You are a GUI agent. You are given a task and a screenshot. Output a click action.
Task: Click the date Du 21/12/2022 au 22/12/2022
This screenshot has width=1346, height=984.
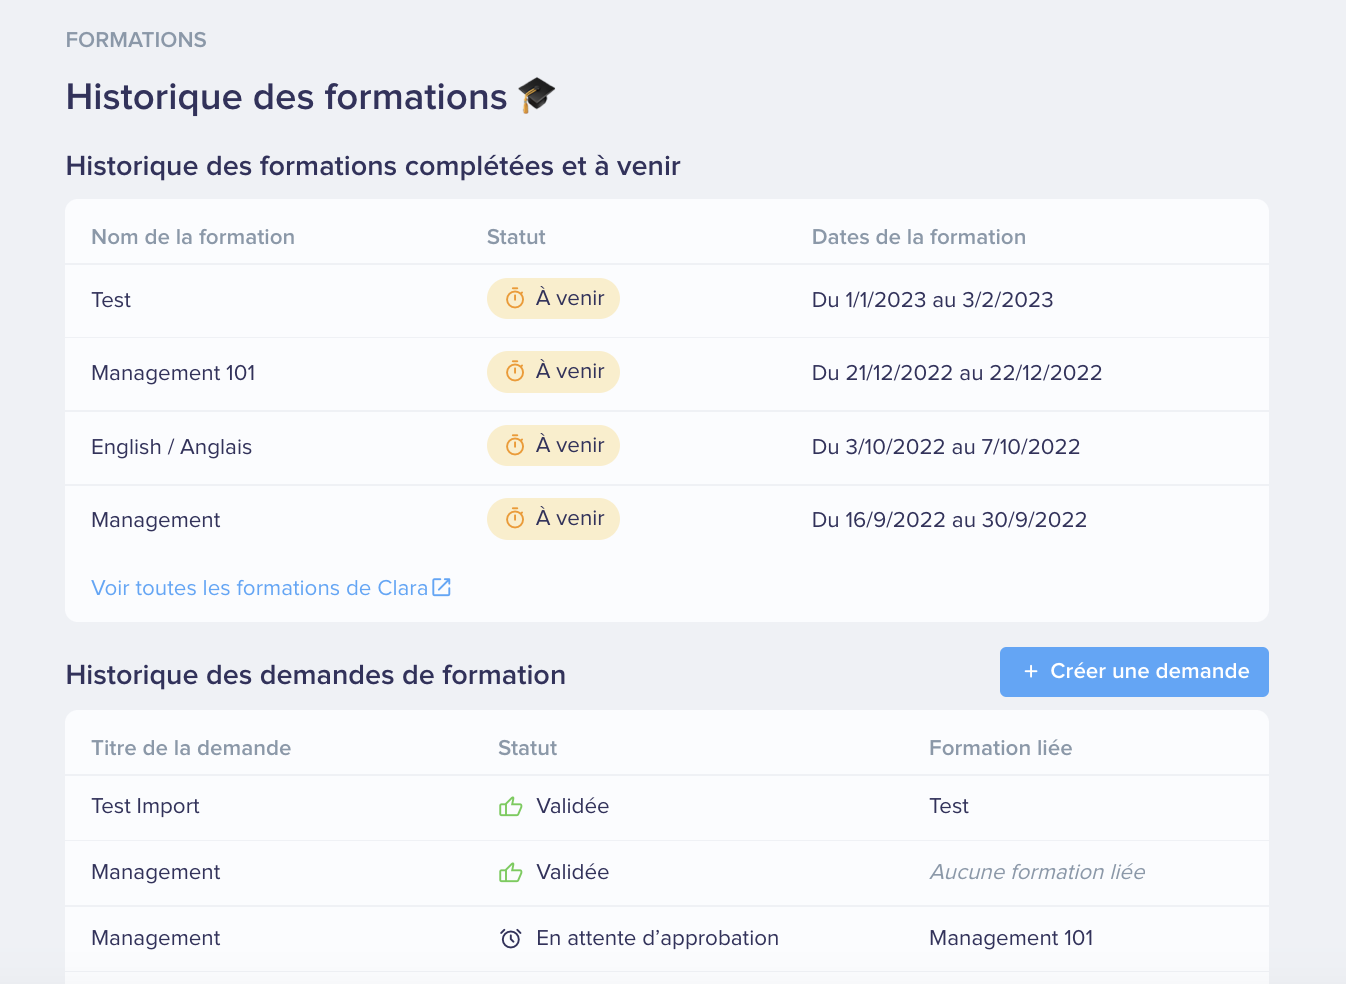(x=957, y=373)
